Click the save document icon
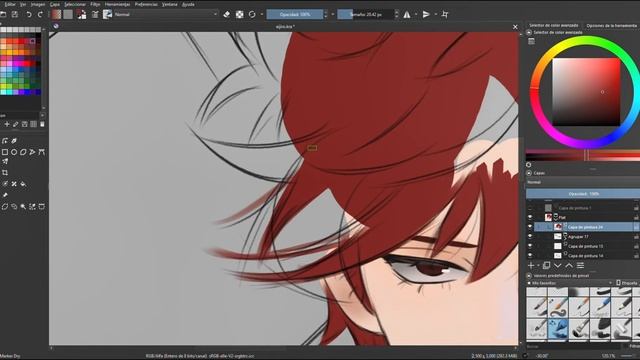This screenshot has width=640, height=360. click(x=15, y=15)
